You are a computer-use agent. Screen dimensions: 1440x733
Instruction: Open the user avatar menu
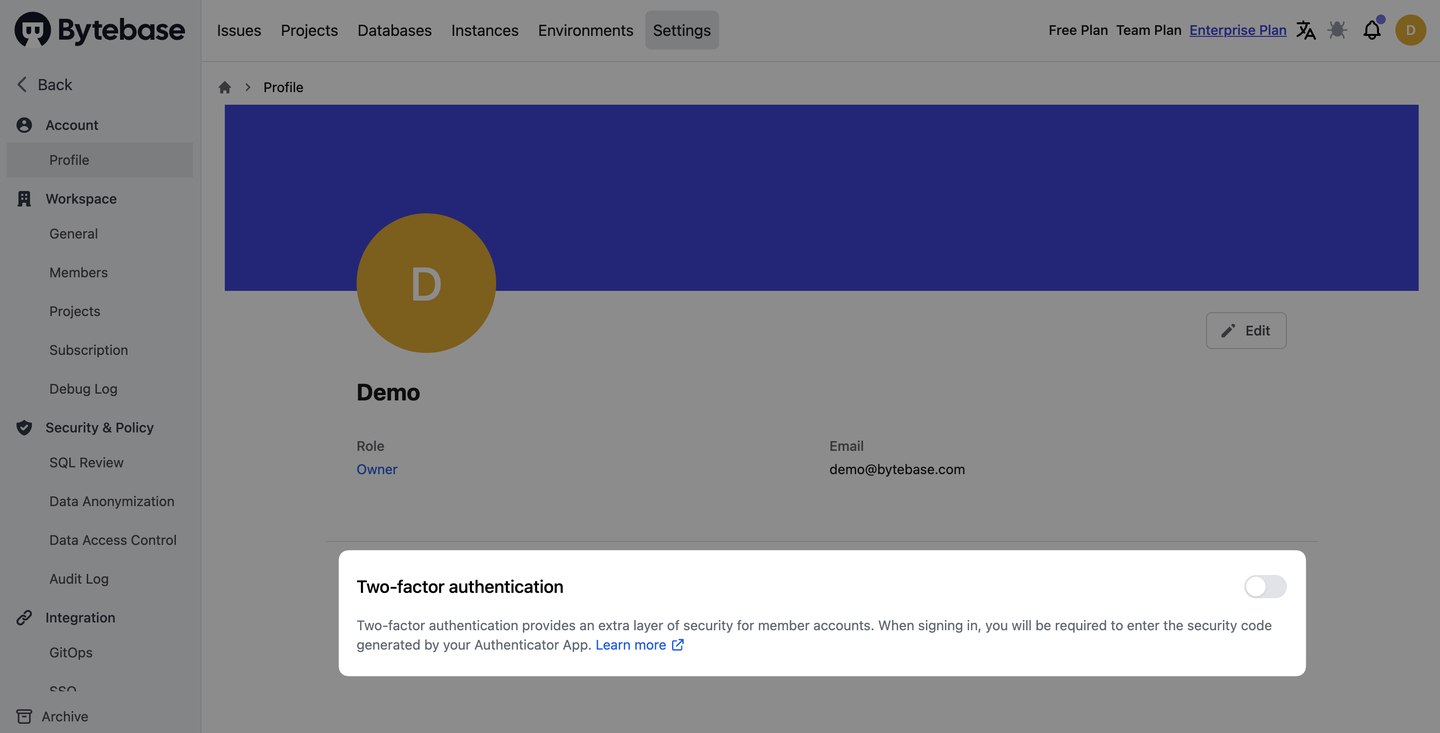click(1411, 30)
